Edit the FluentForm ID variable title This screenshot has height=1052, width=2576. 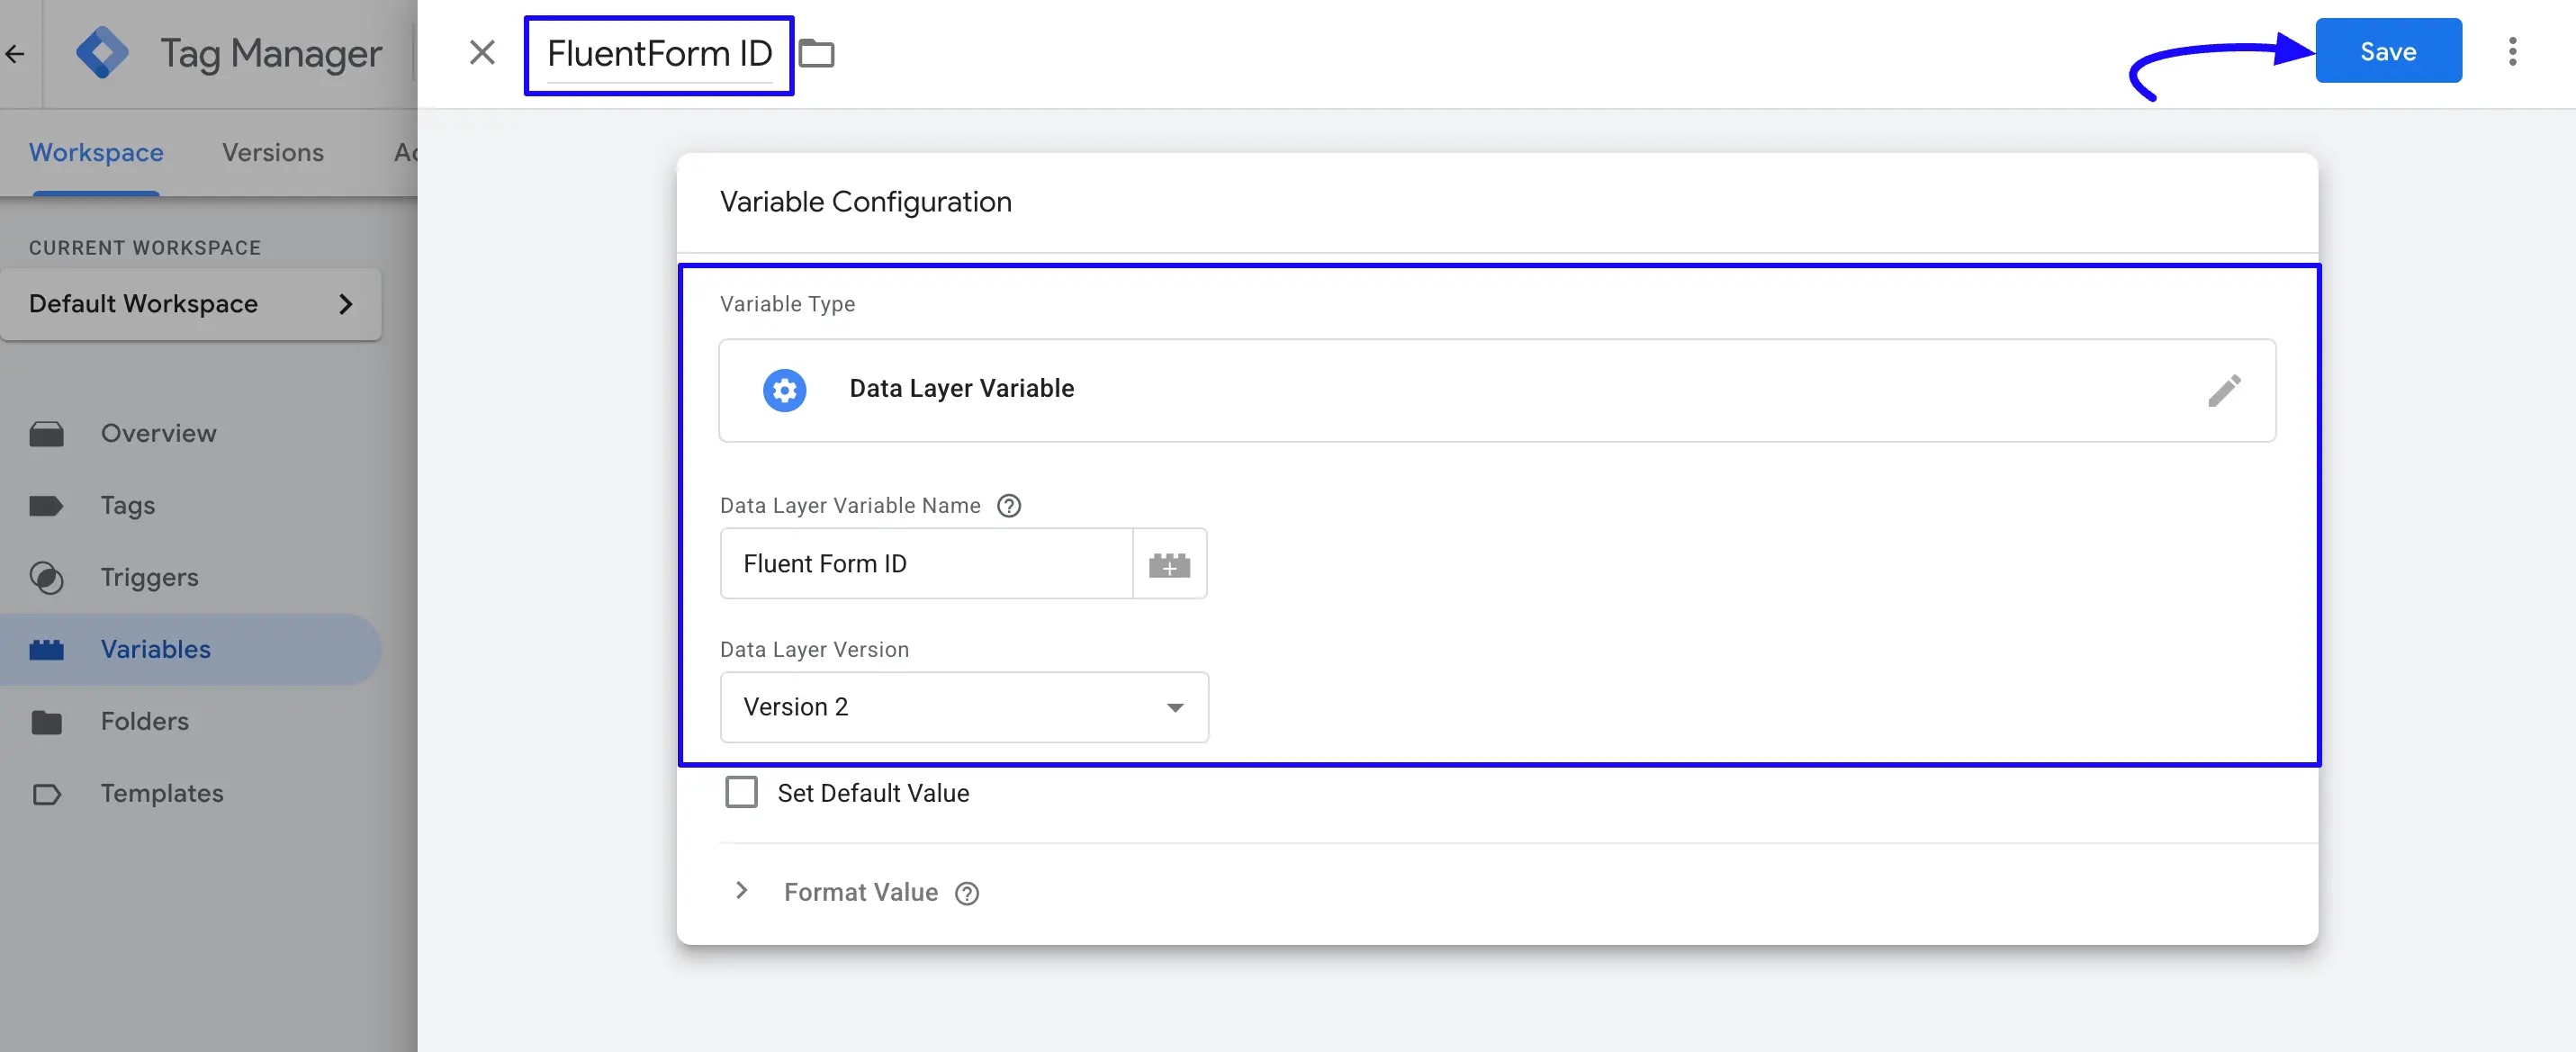pyautogui.click(x=659, y=54)
